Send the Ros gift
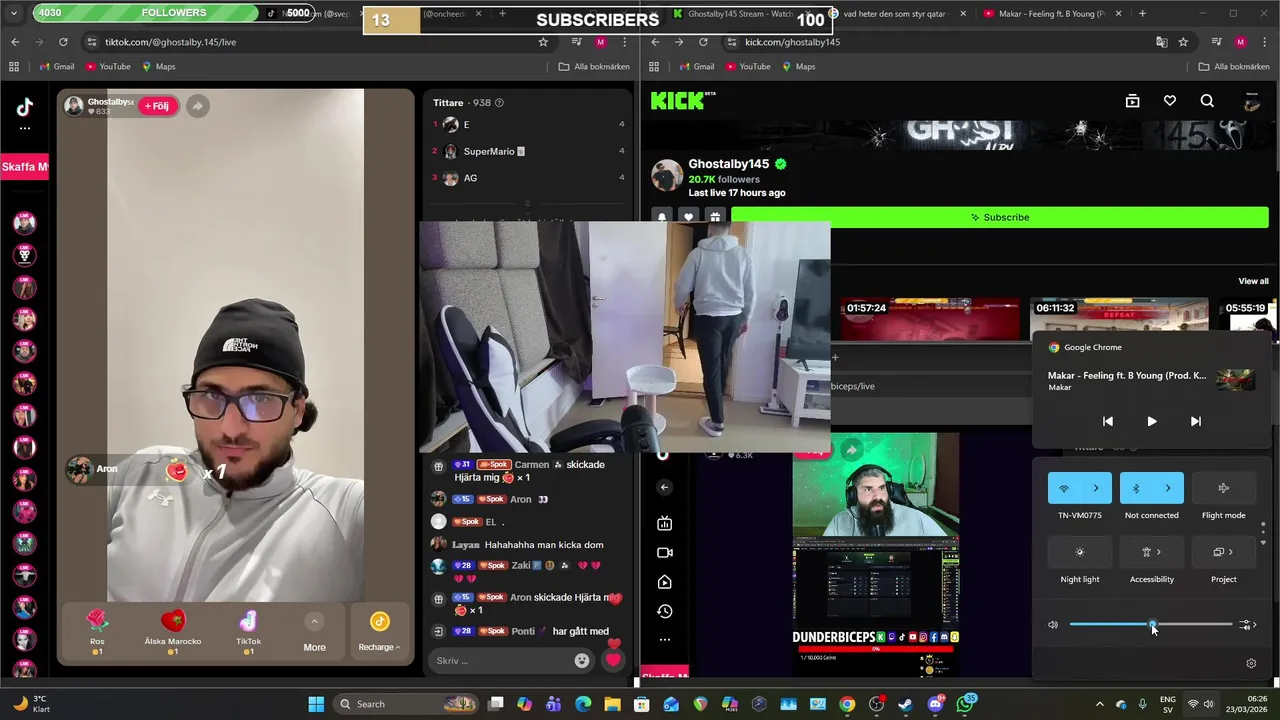Viewport: 1280px width, 720px height. click(97, 631)
